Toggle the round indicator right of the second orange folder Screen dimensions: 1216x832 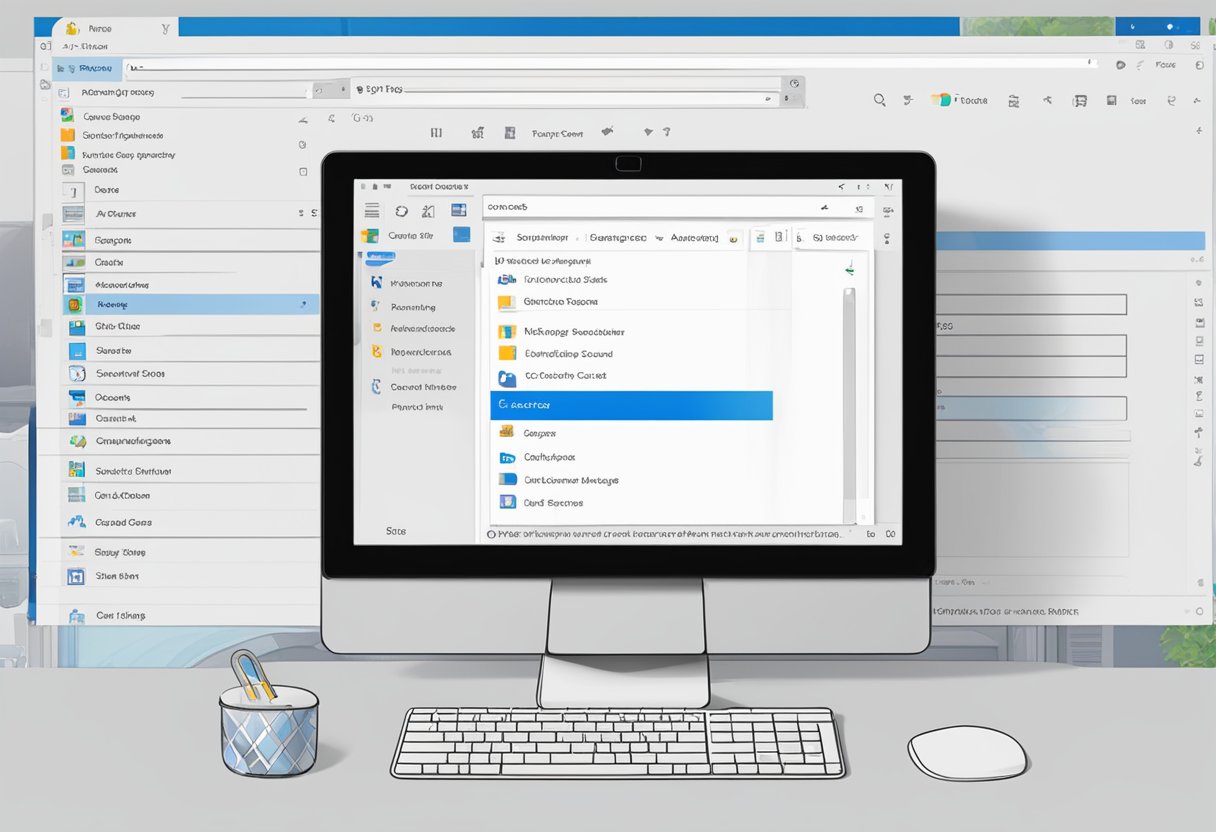[x=302, y=145]
